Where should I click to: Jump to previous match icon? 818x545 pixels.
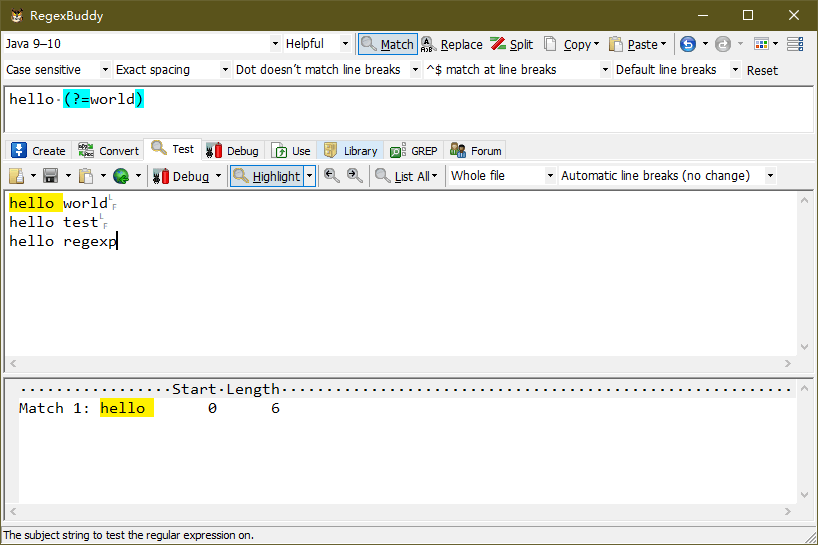click(x=331, y=176)
